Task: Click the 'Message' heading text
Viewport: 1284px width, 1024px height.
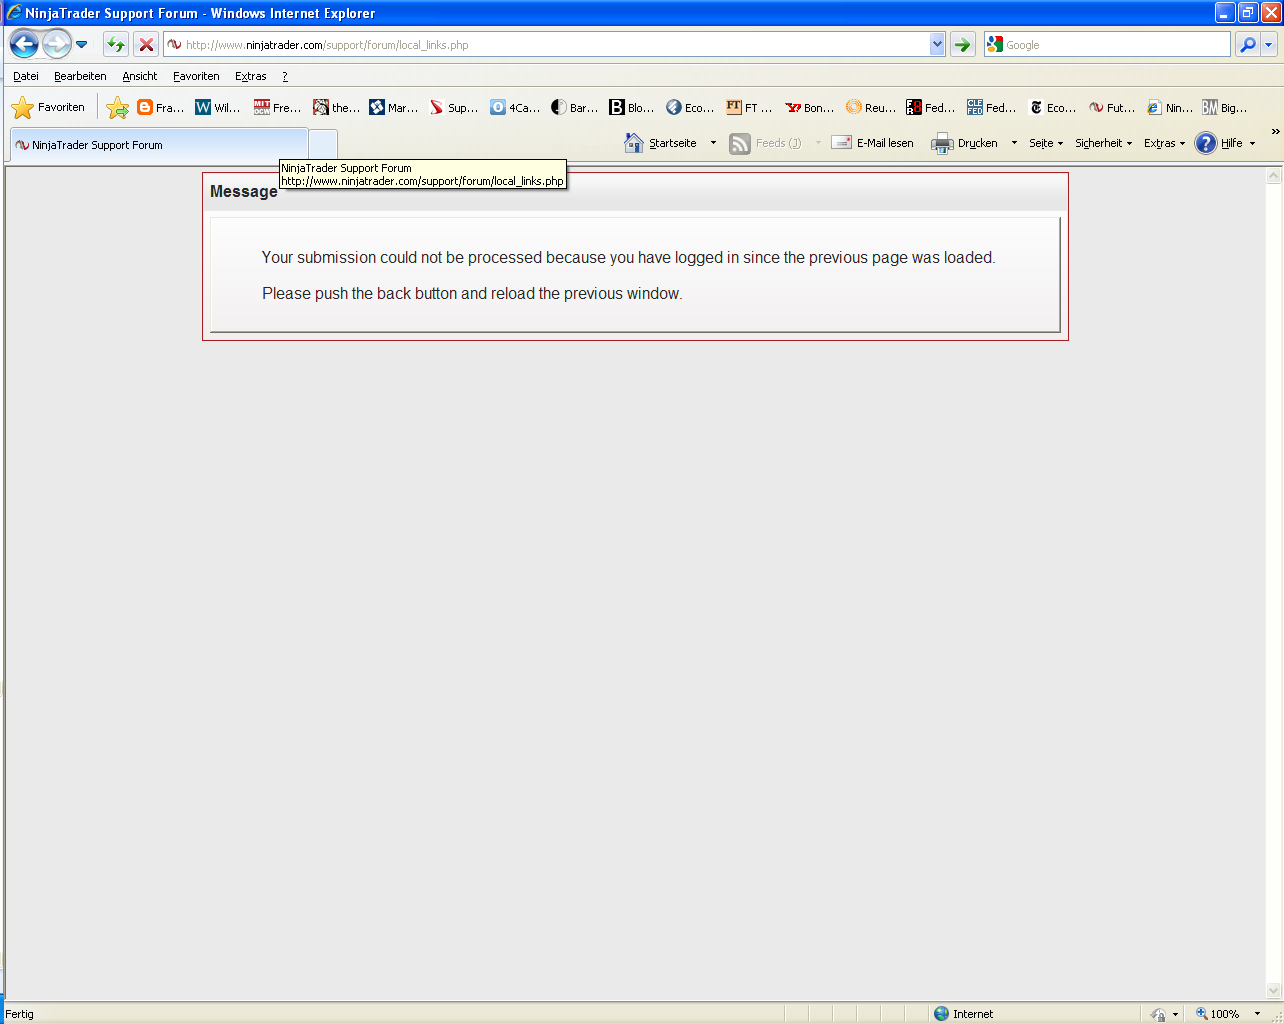Action: point(244,191)
